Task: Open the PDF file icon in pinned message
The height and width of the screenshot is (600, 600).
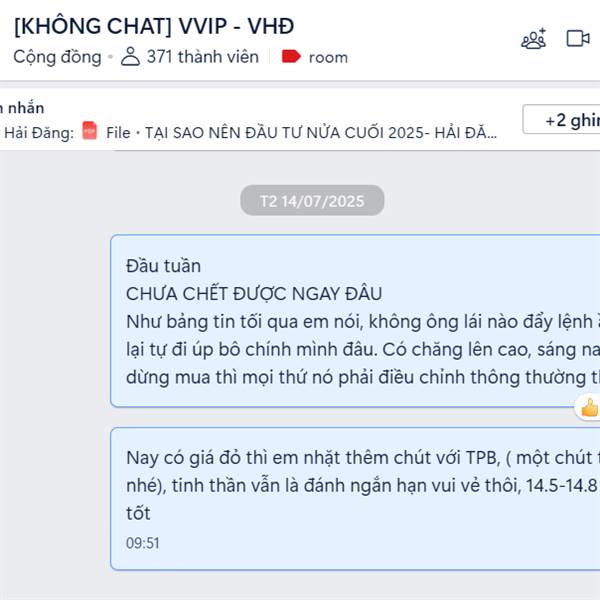Action: 90,130
